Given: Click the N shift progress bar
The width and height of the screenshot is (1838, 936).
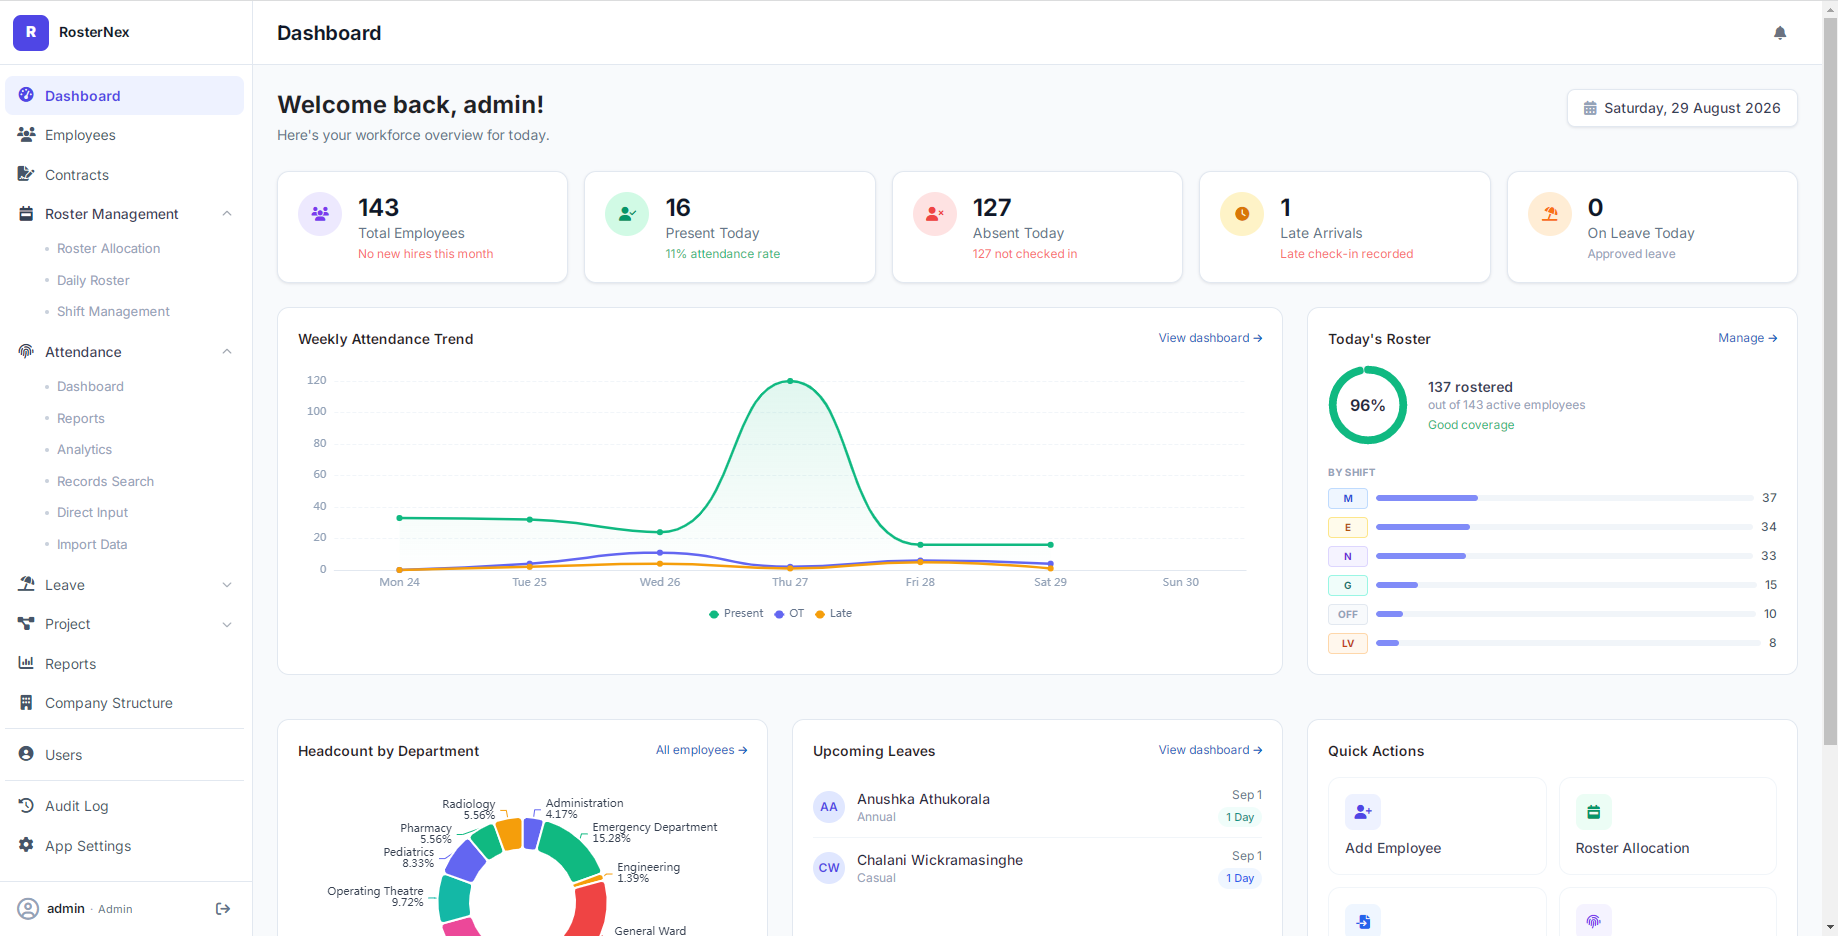Looking at the screenshot, I should pos(1566,556).
